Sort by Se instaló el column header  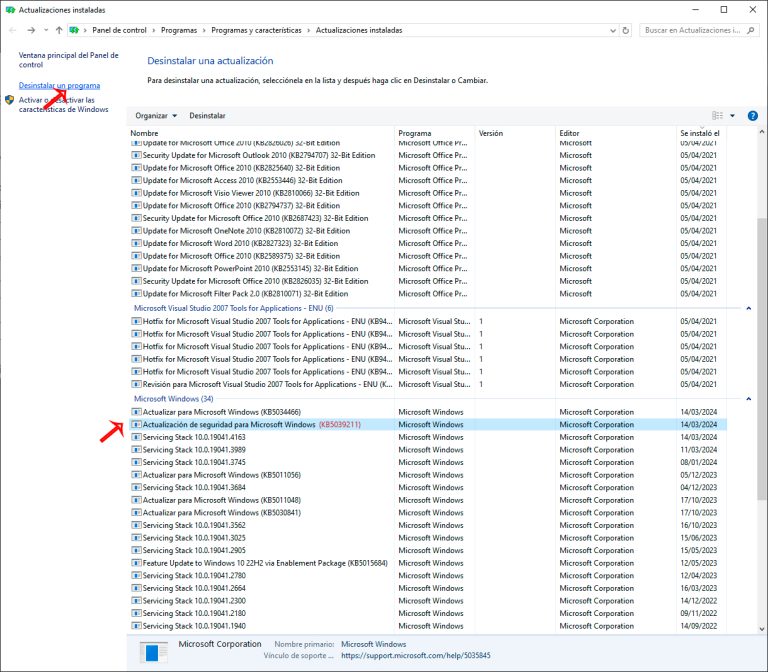click(699, 133)
